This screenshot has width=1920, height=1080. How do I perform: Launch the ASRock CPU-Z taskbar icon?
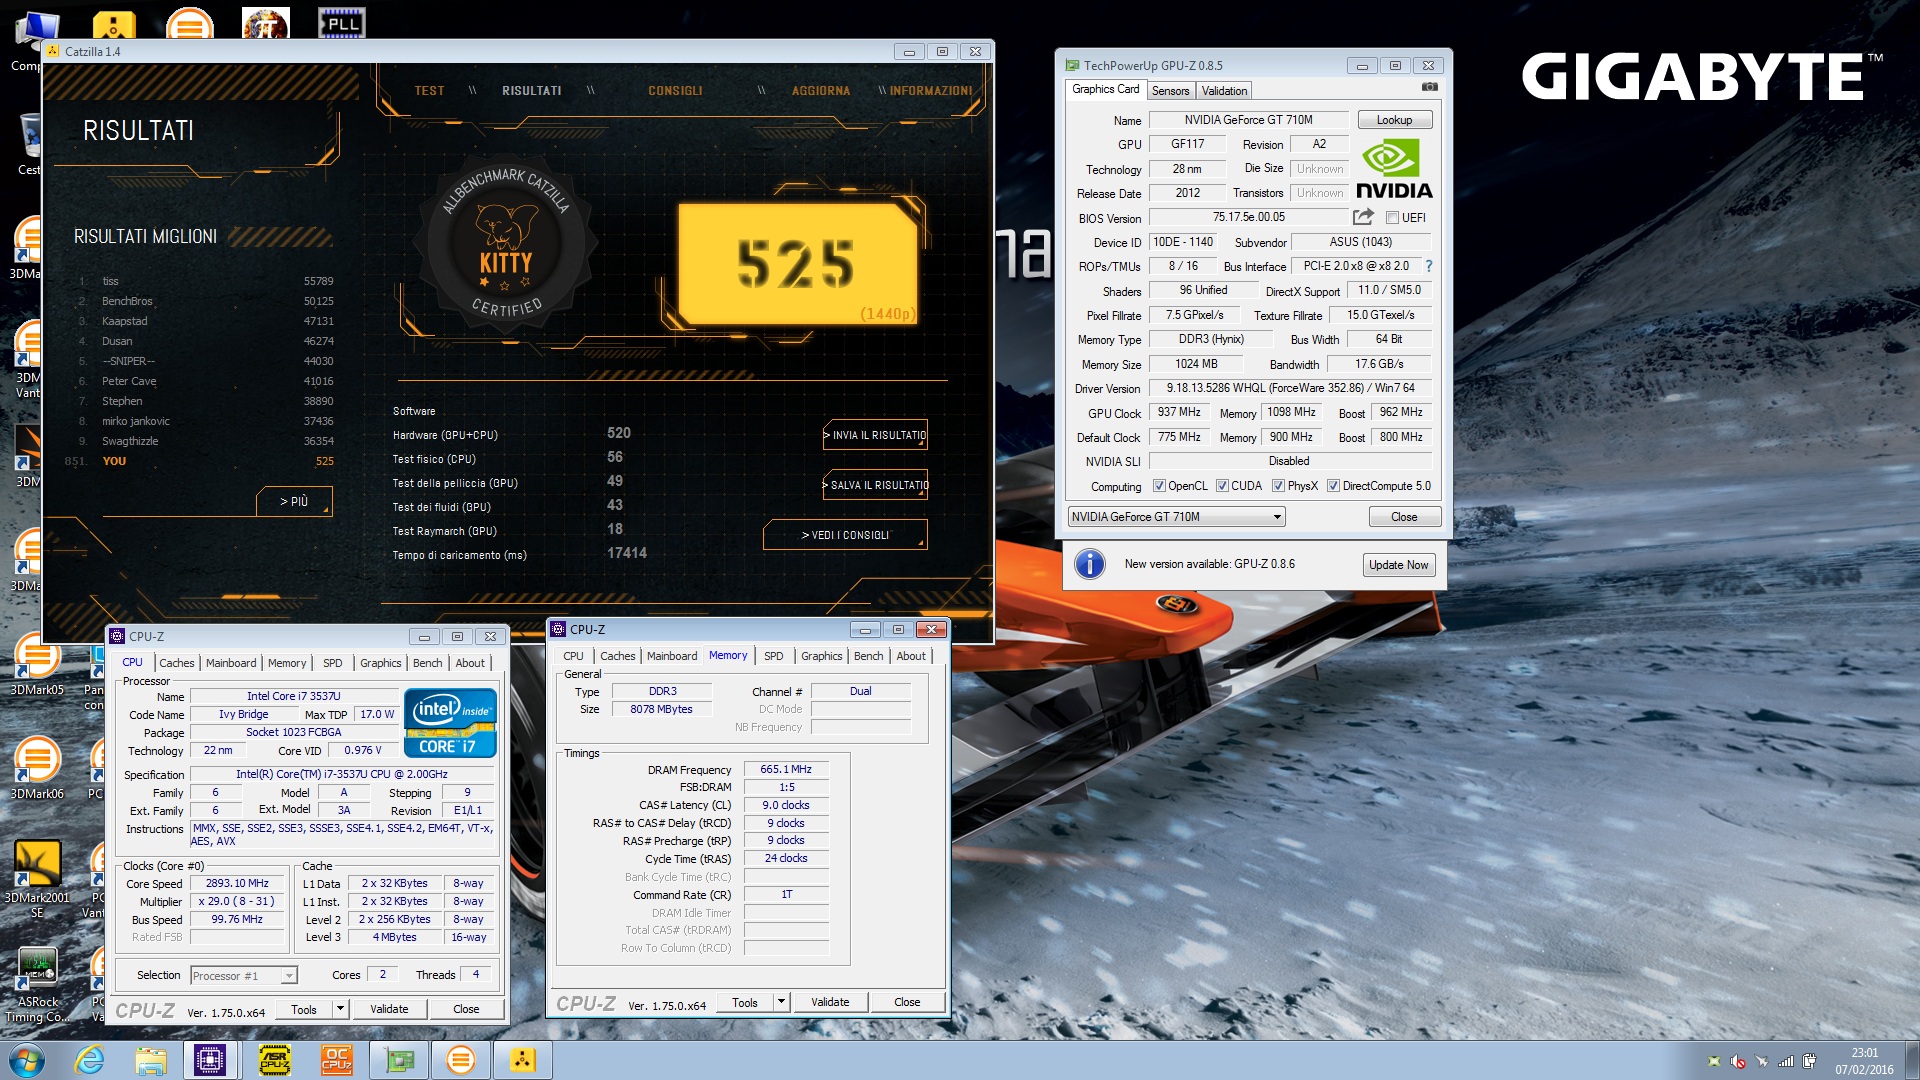[274, 1060]
